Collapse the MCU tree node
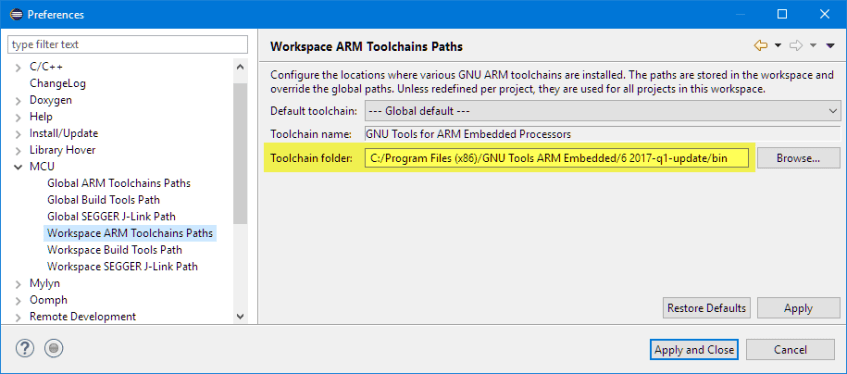The width and height of the screenshot is (847, 374). click(18, 167)
